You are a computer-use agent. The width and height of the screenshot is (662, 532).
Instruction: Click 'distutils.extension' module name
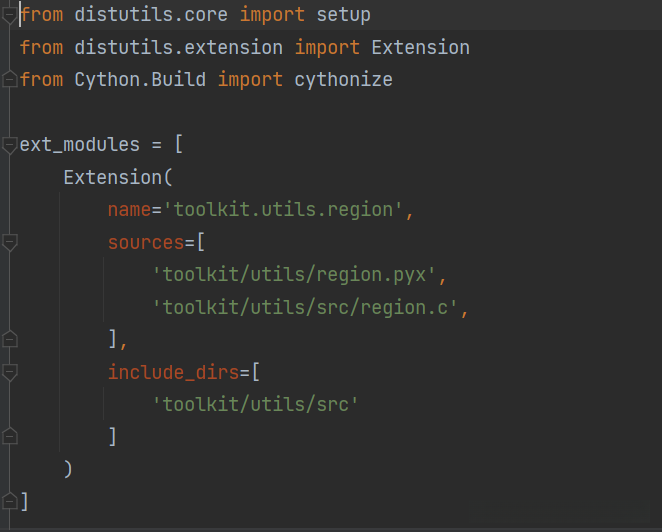coord(178,47)
